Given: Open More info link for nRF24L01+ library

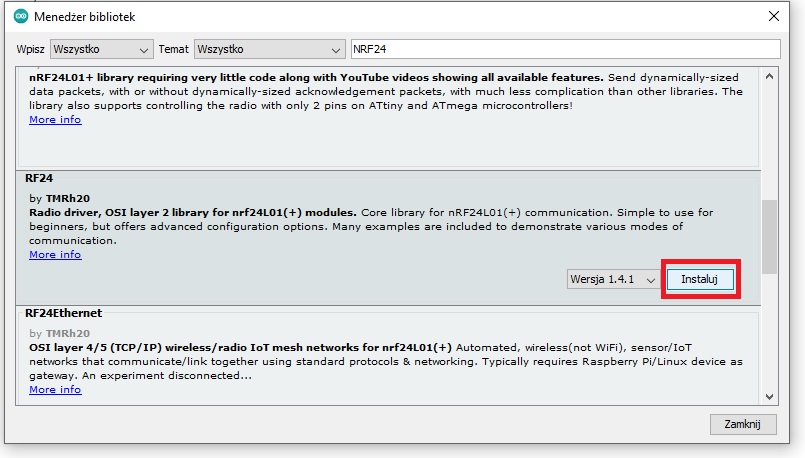Looking at the screenshot, I should (x=55, y=120).
